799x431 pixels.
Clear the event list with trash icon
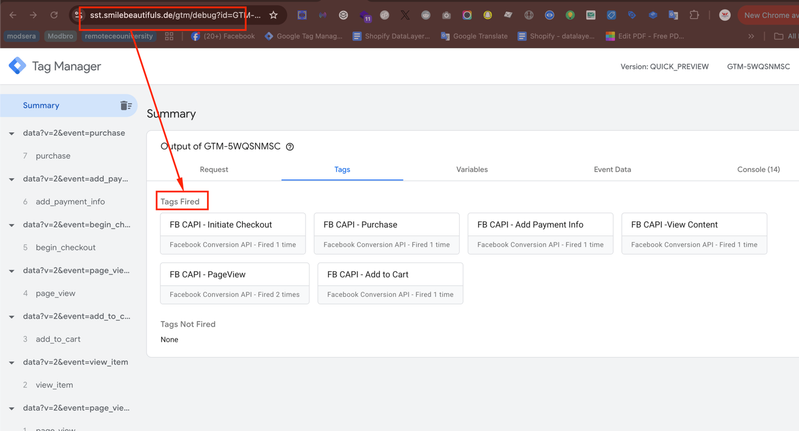(x=125, y=105)
